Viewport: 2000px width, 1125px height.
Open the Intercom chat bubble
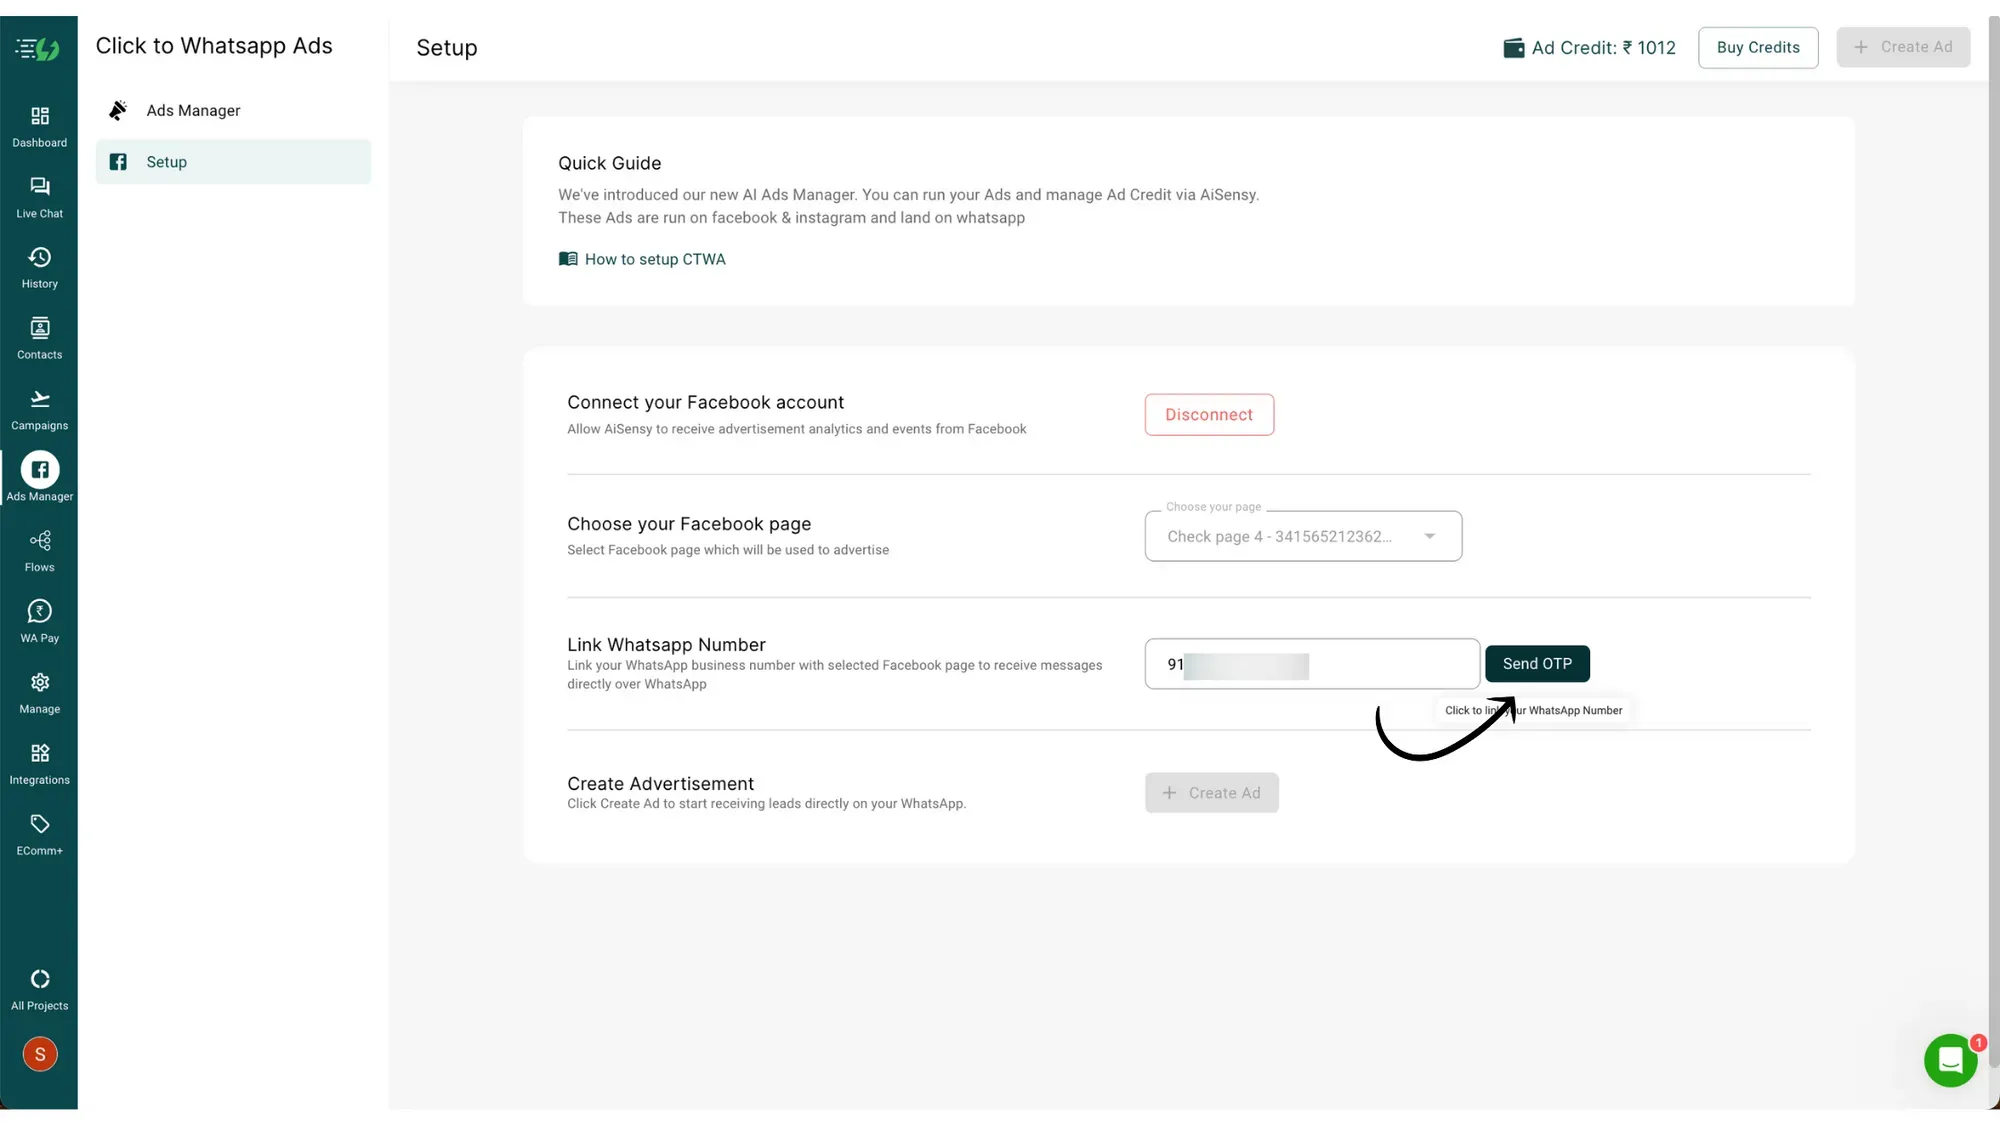tap(1950, 1060)
